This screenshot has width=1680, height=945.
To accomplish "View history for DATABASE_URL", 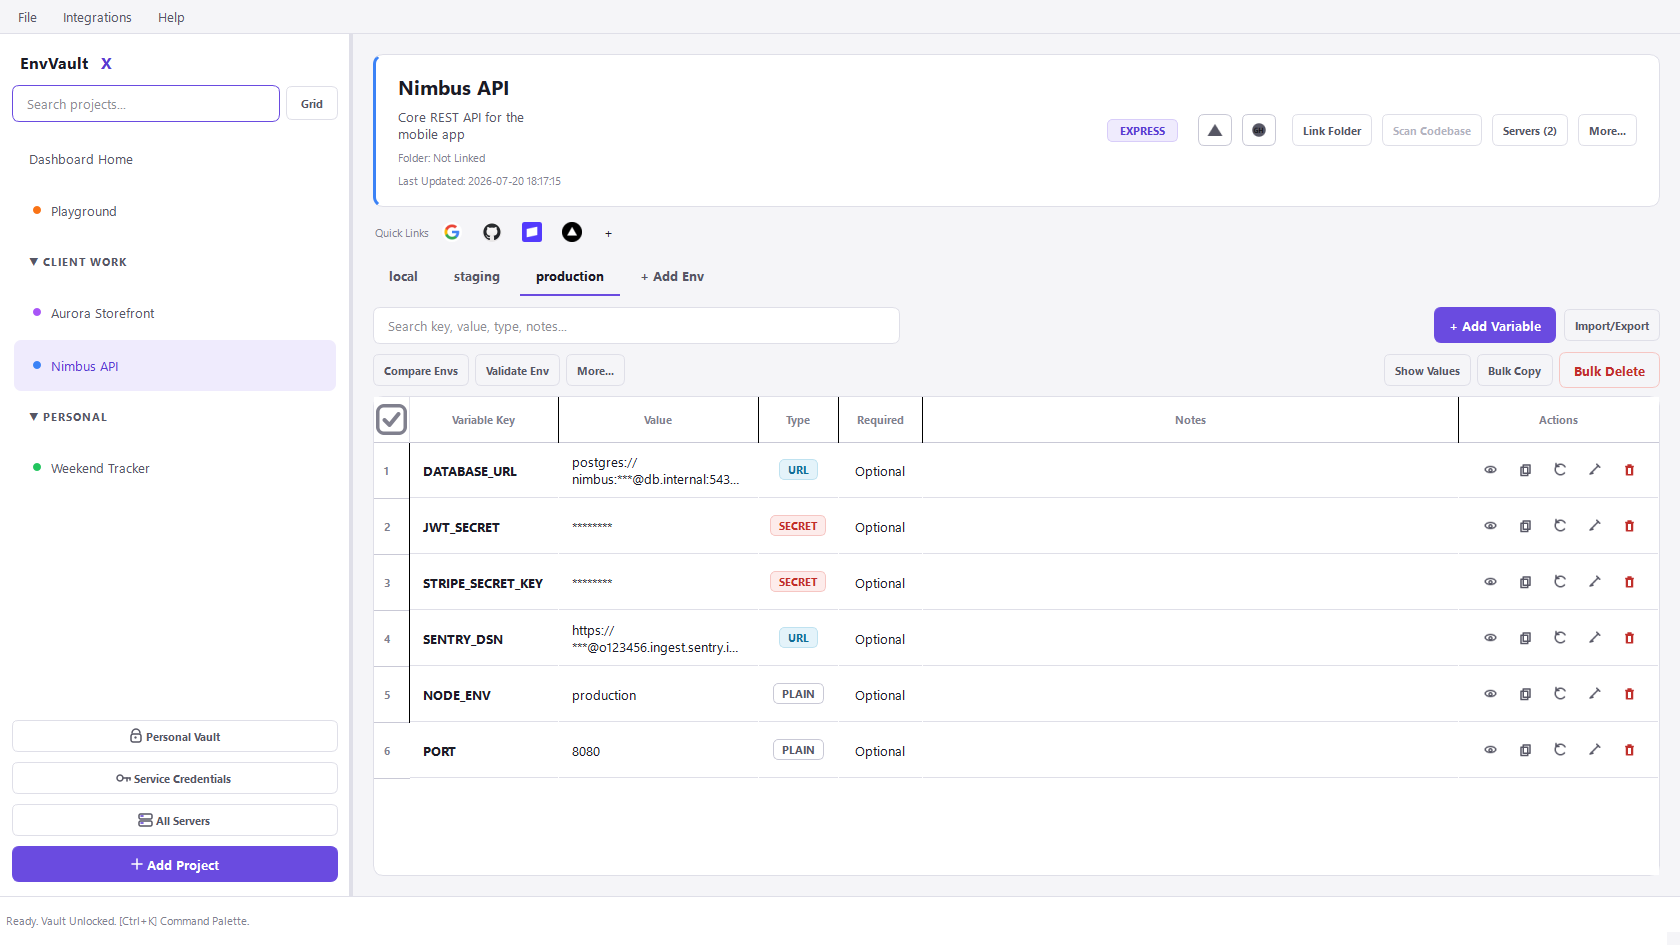I will click(x=1560, y=470).
